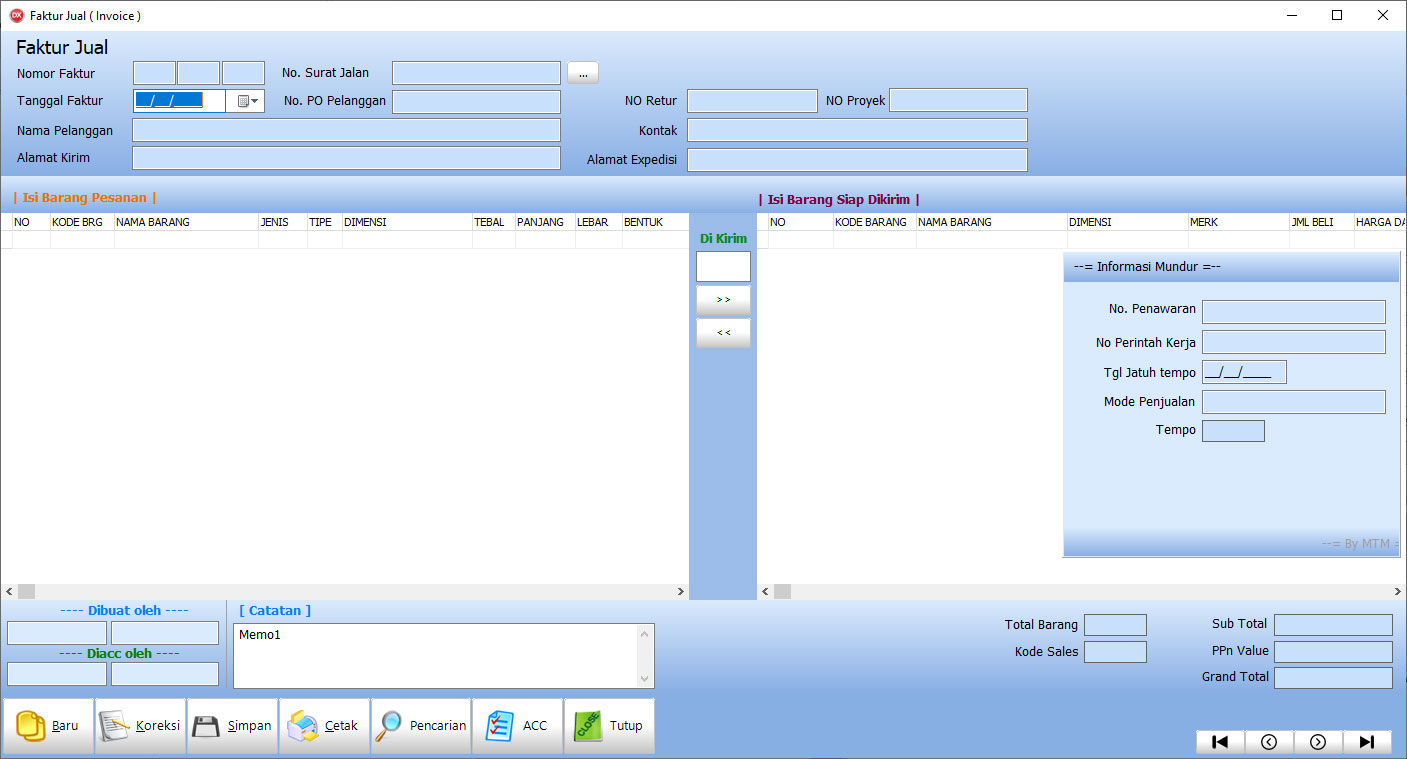Click the Tempo field
This screenshot has width=1407, height=759.
coord(1233,431)
